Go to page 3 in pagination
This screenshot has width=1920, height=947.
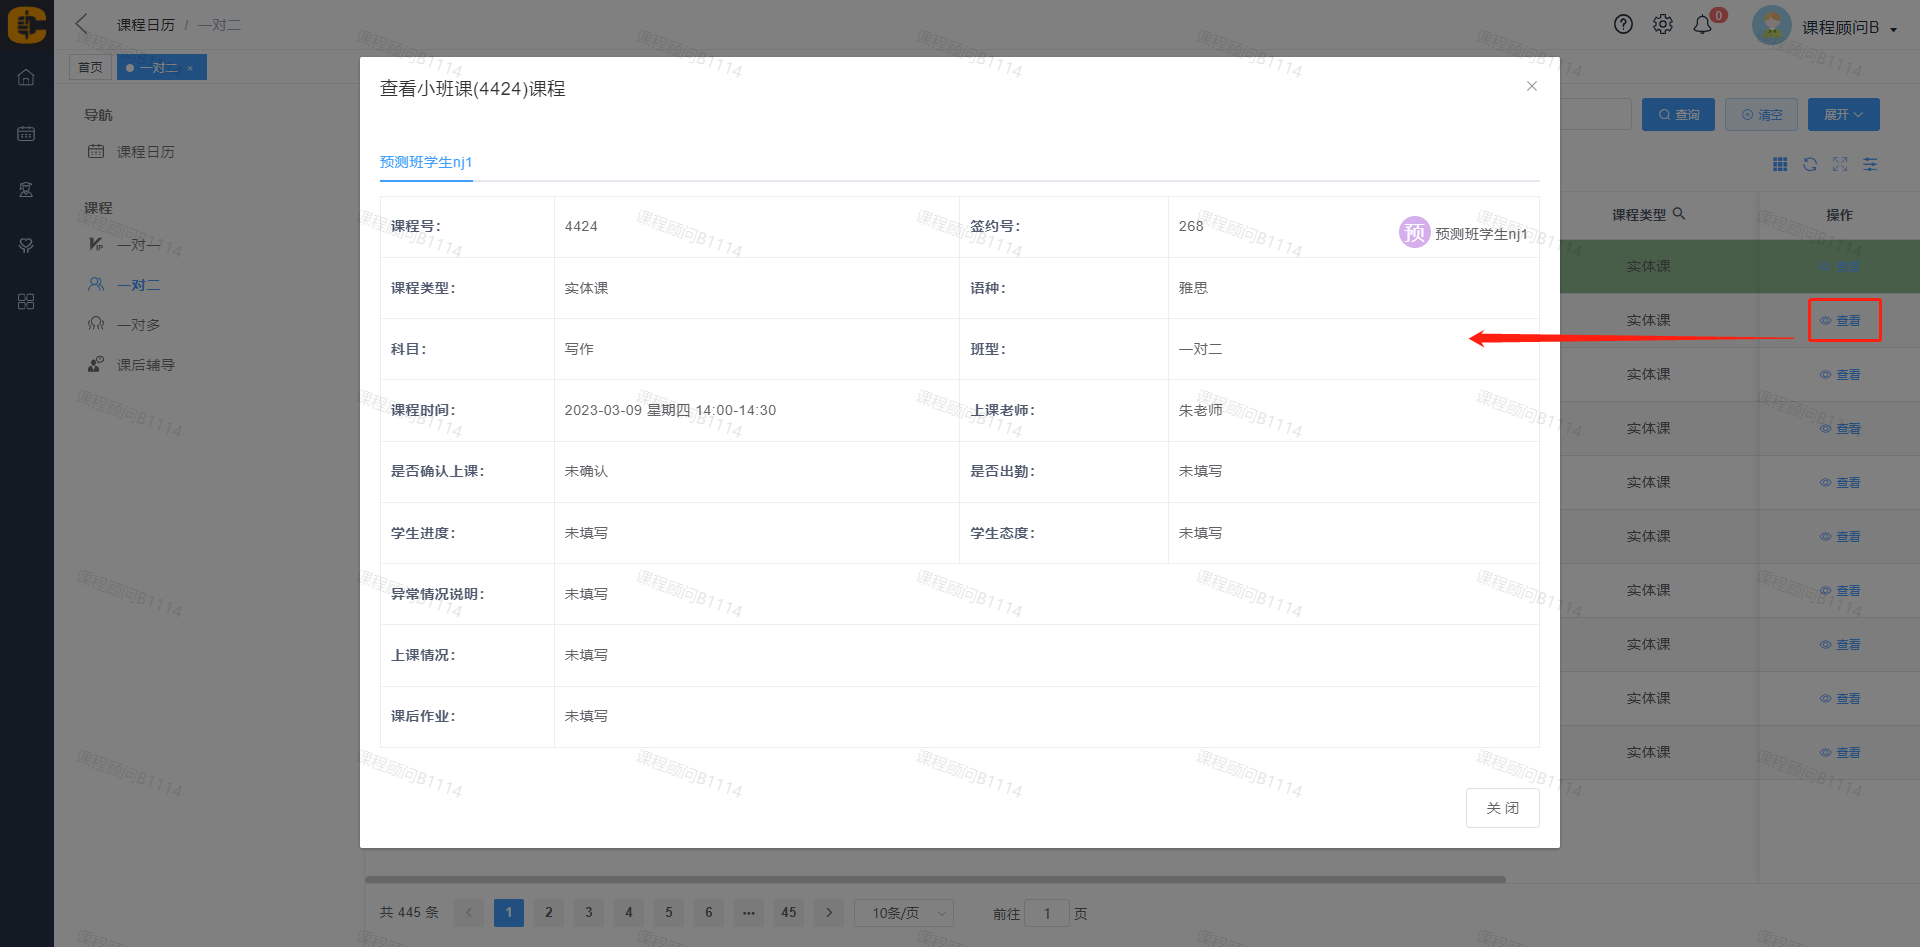click(589, 913)
